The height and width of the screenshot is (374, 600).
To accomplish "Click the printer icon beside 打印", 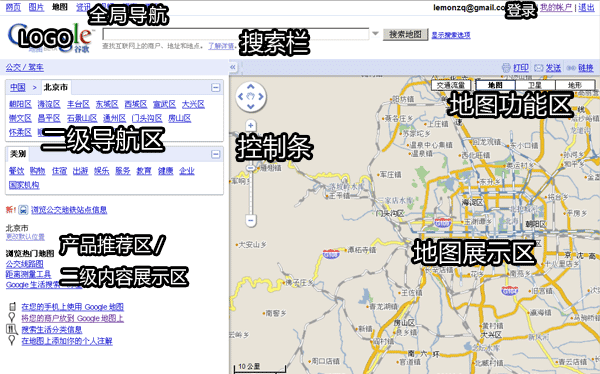I will (x=506, y=68).
